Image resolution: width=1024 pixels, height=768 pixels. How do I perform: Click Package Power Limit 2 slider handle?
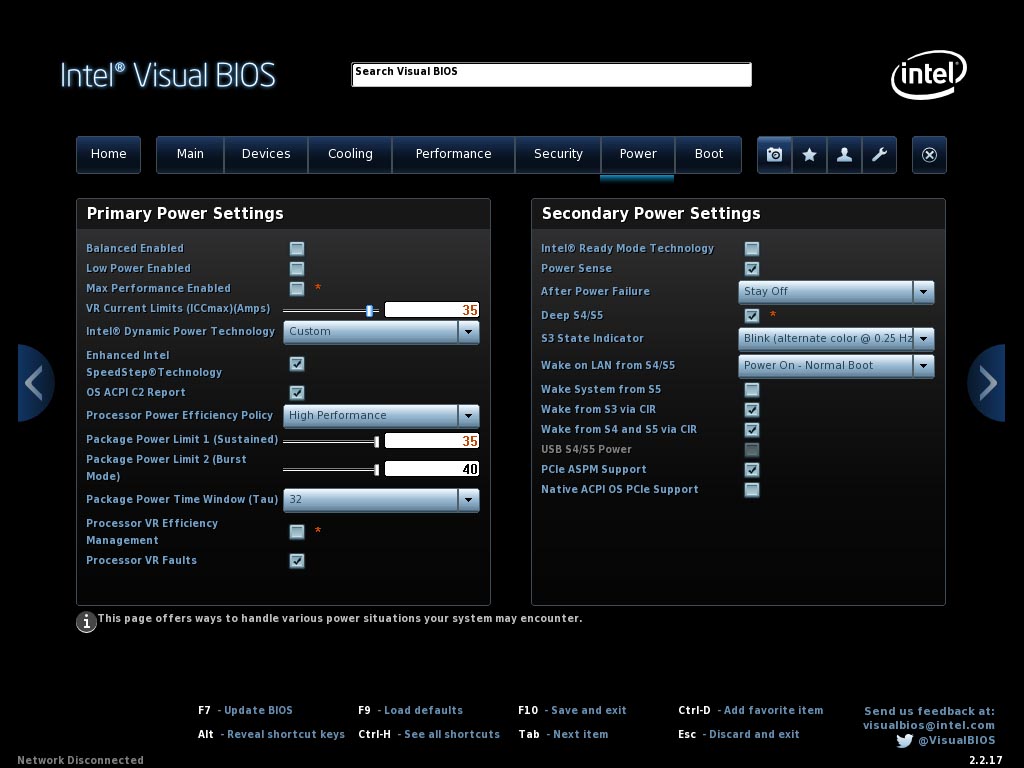tap(376, 470)
